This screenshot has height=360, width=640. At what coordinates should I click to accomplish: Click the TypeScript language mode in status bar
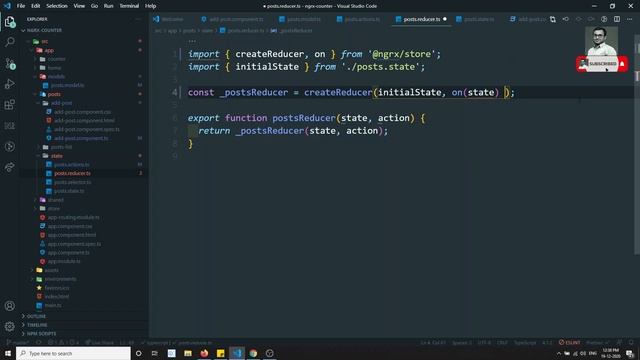coord(525,342)
